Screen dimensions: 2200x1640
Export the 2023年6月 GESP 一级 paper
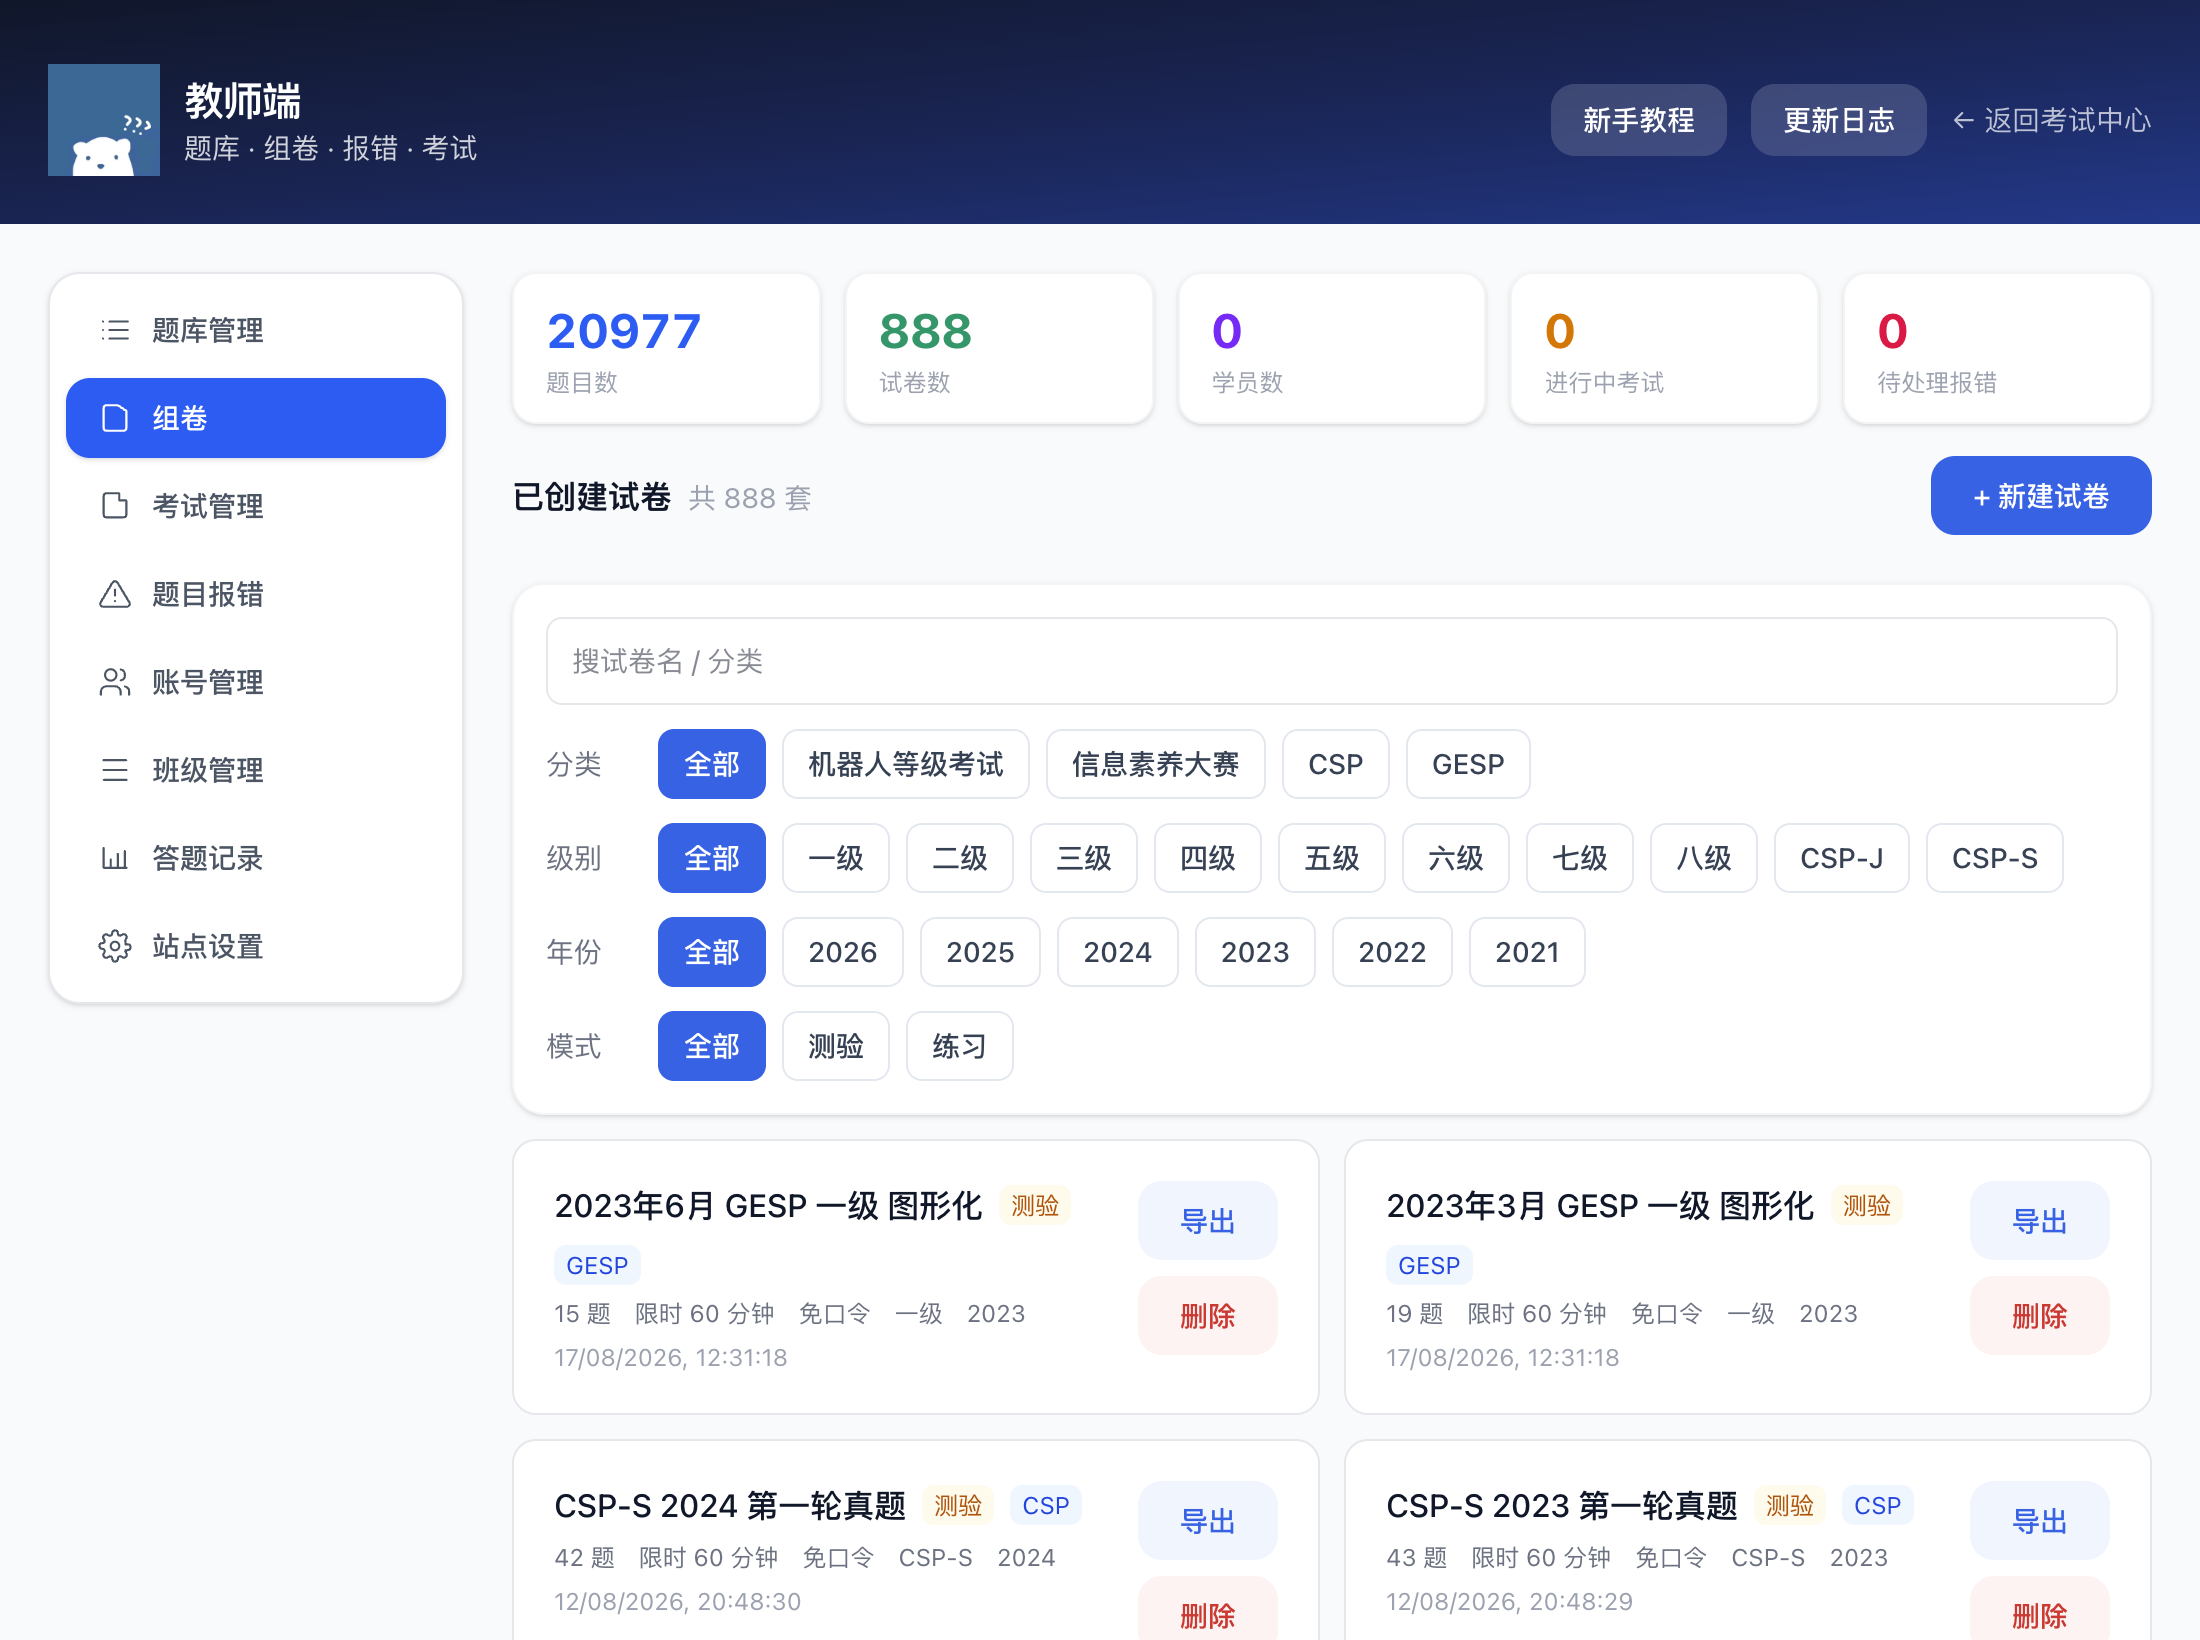pyautogui.click(x=1208, y=1221)
